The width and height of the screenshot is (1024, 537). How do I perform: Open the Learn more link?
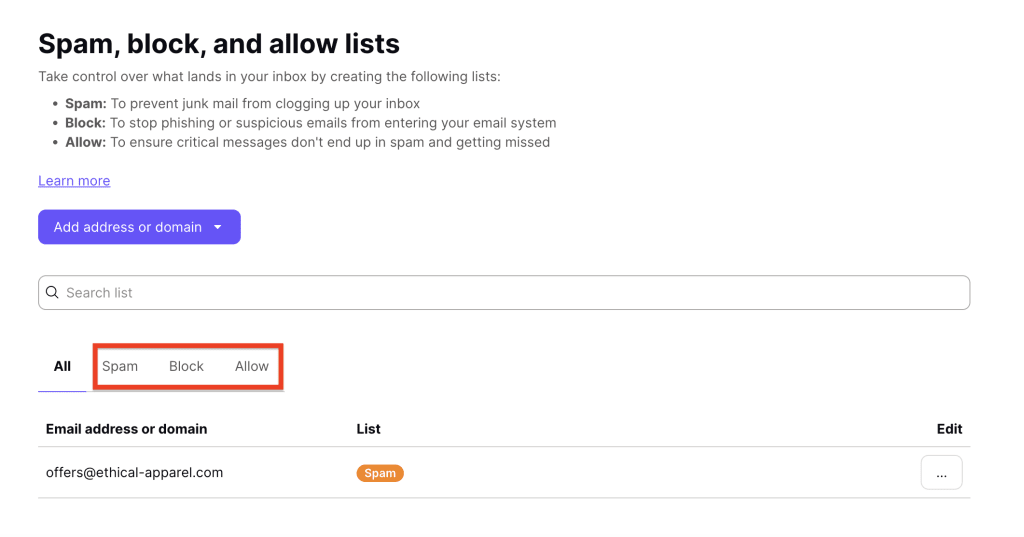(x=74, y=181)
